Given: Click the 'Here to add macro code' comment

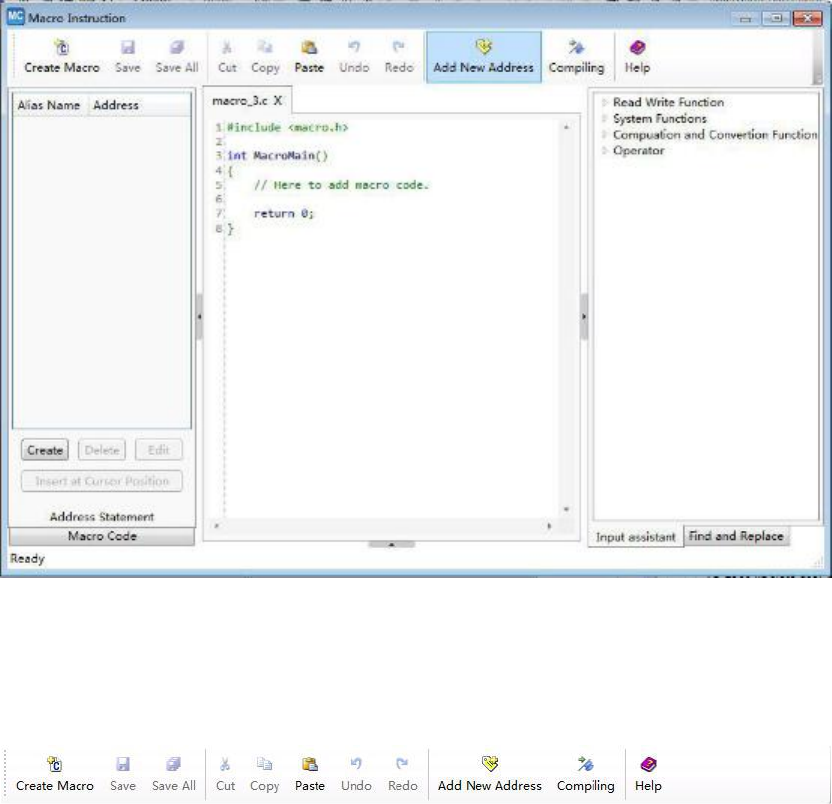Looking at the screenshot, I should click(341, 185).
